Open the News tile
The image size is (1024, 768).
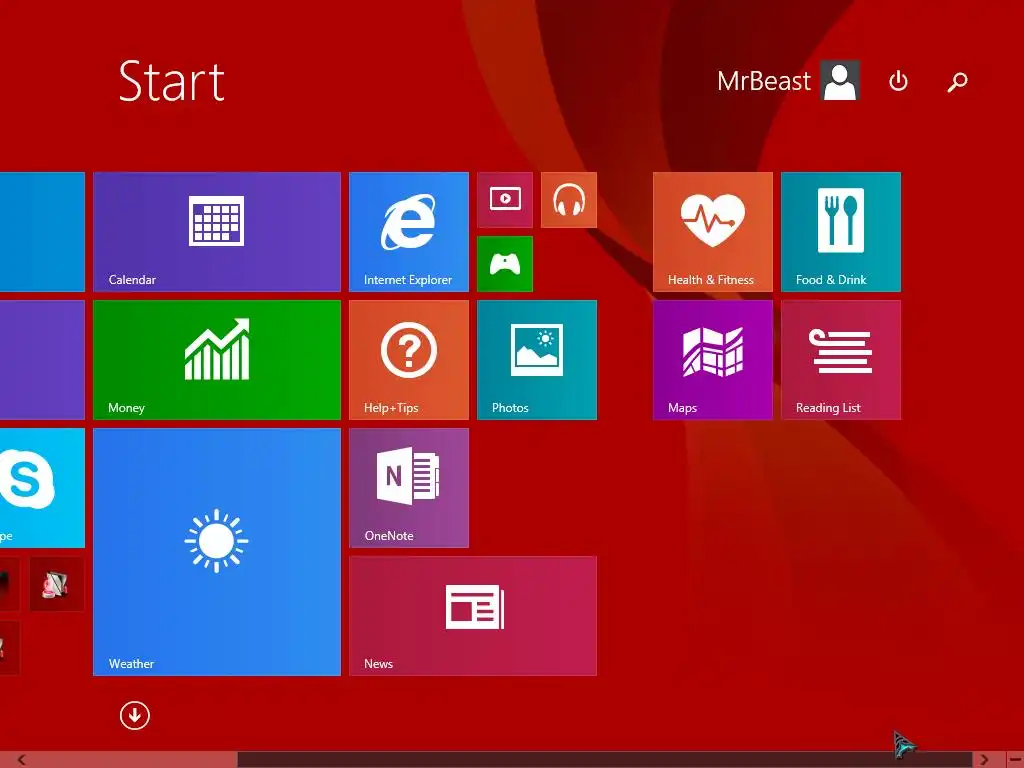pyautogui.click(x=473, y=616)
